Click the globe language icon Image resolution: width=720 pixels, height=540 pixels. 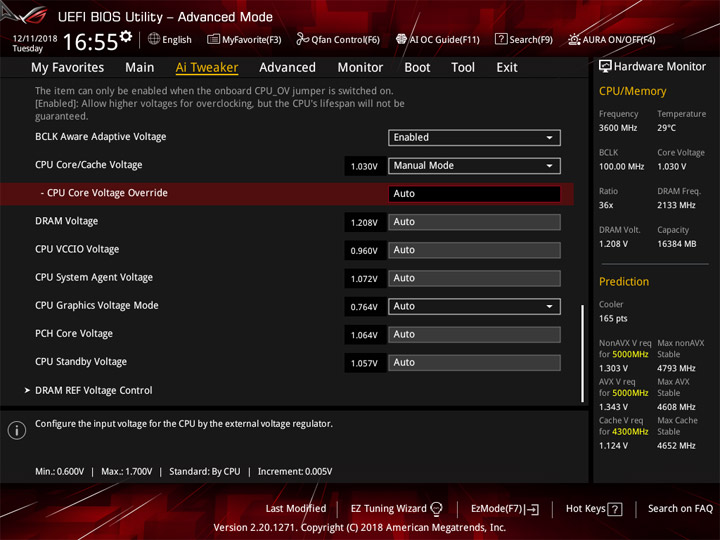click(x=154, y=39)
